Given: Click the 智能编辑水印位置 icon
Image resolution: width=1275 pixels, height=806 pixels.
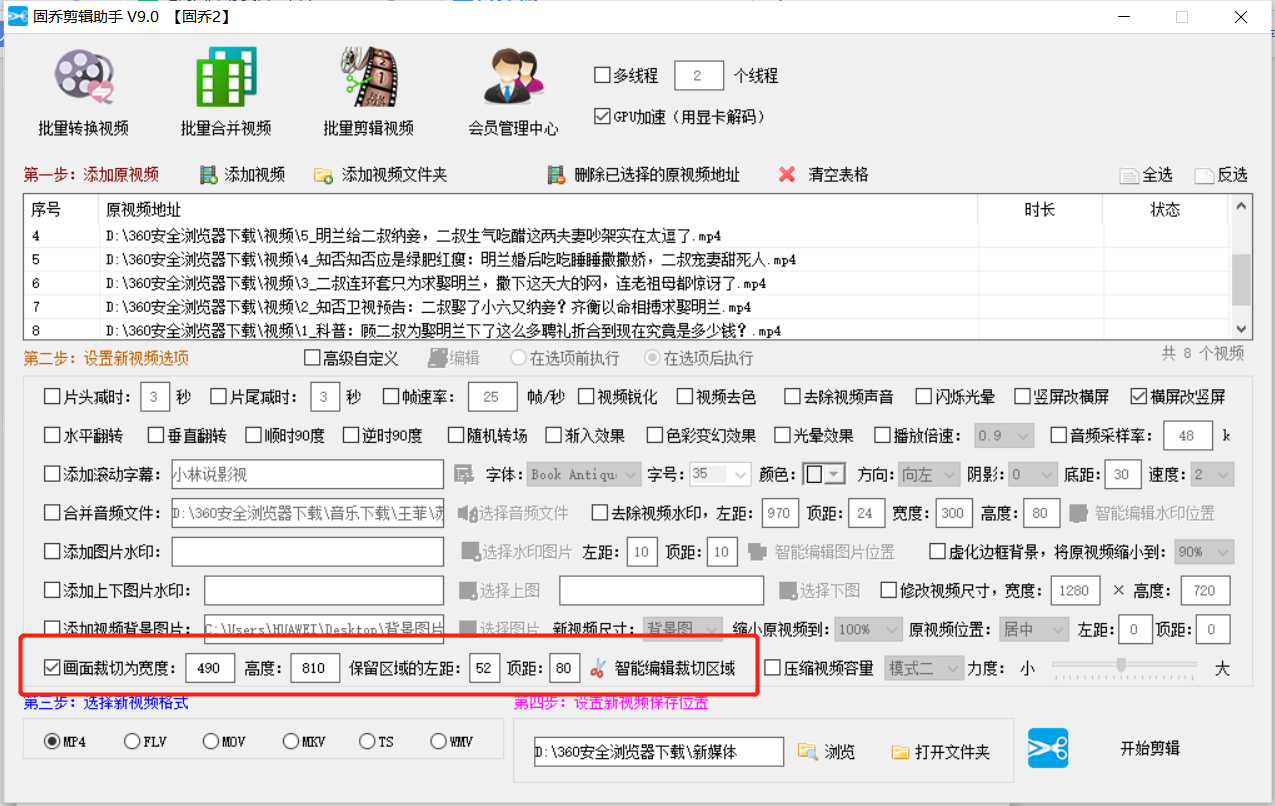Looking at the screenshot, I should [x=1078, y=513].
